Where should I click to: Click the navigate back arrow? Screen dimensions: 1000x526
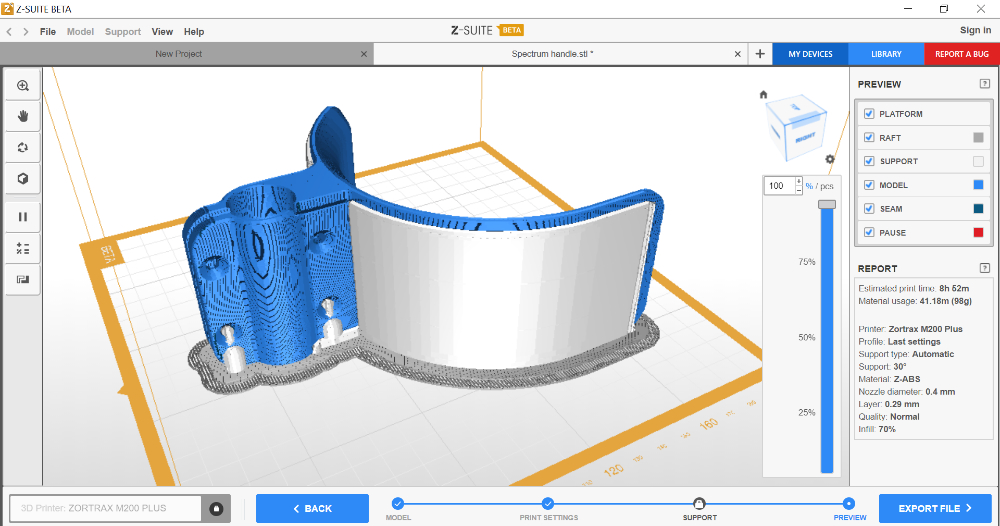click(9, 31)
